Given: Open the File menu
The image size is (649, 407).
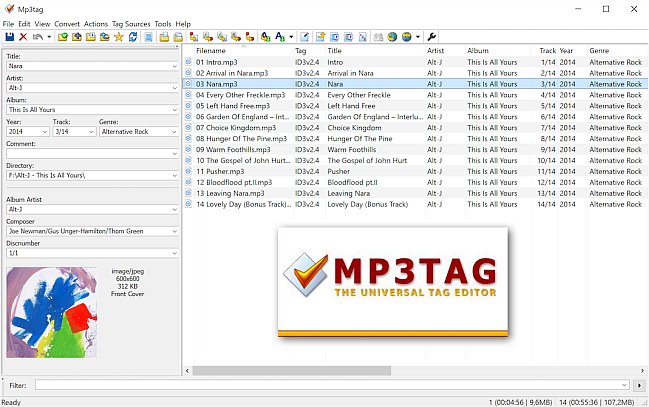Looking at the screenshot, I should point(8,24).
